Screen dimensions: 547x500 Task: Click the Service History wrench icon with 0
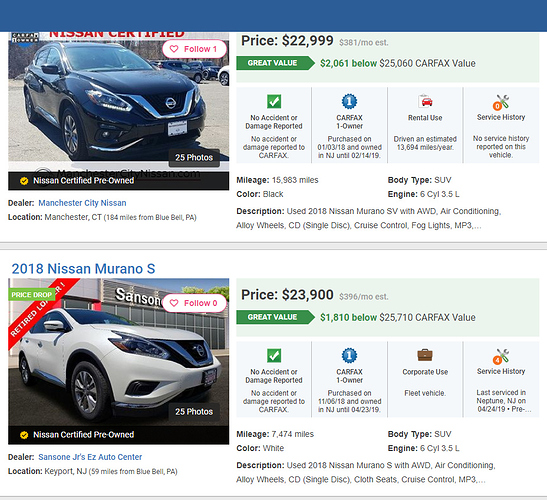click(501, 103)
